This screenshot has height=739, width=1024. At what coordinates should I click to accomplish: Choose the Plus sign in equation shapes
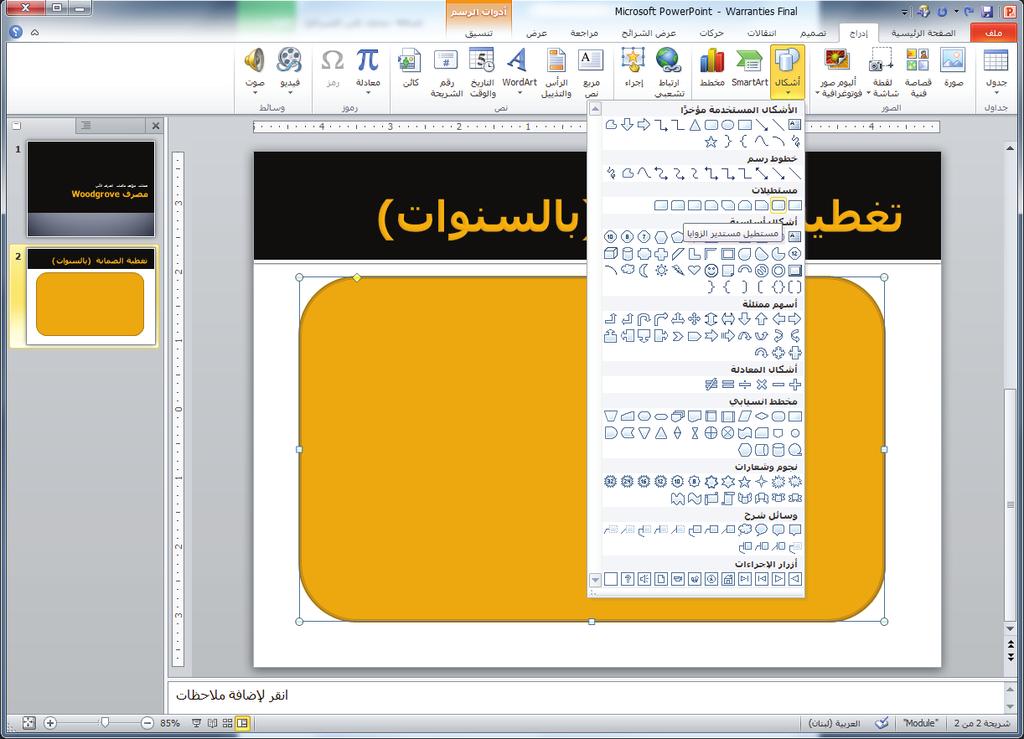pos(795,385)
